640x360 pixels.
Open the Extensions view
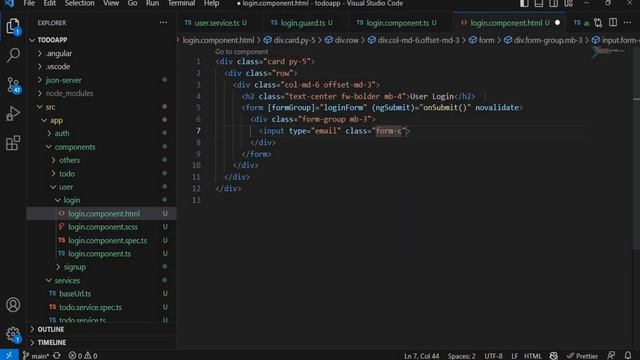tap(13, 143)
